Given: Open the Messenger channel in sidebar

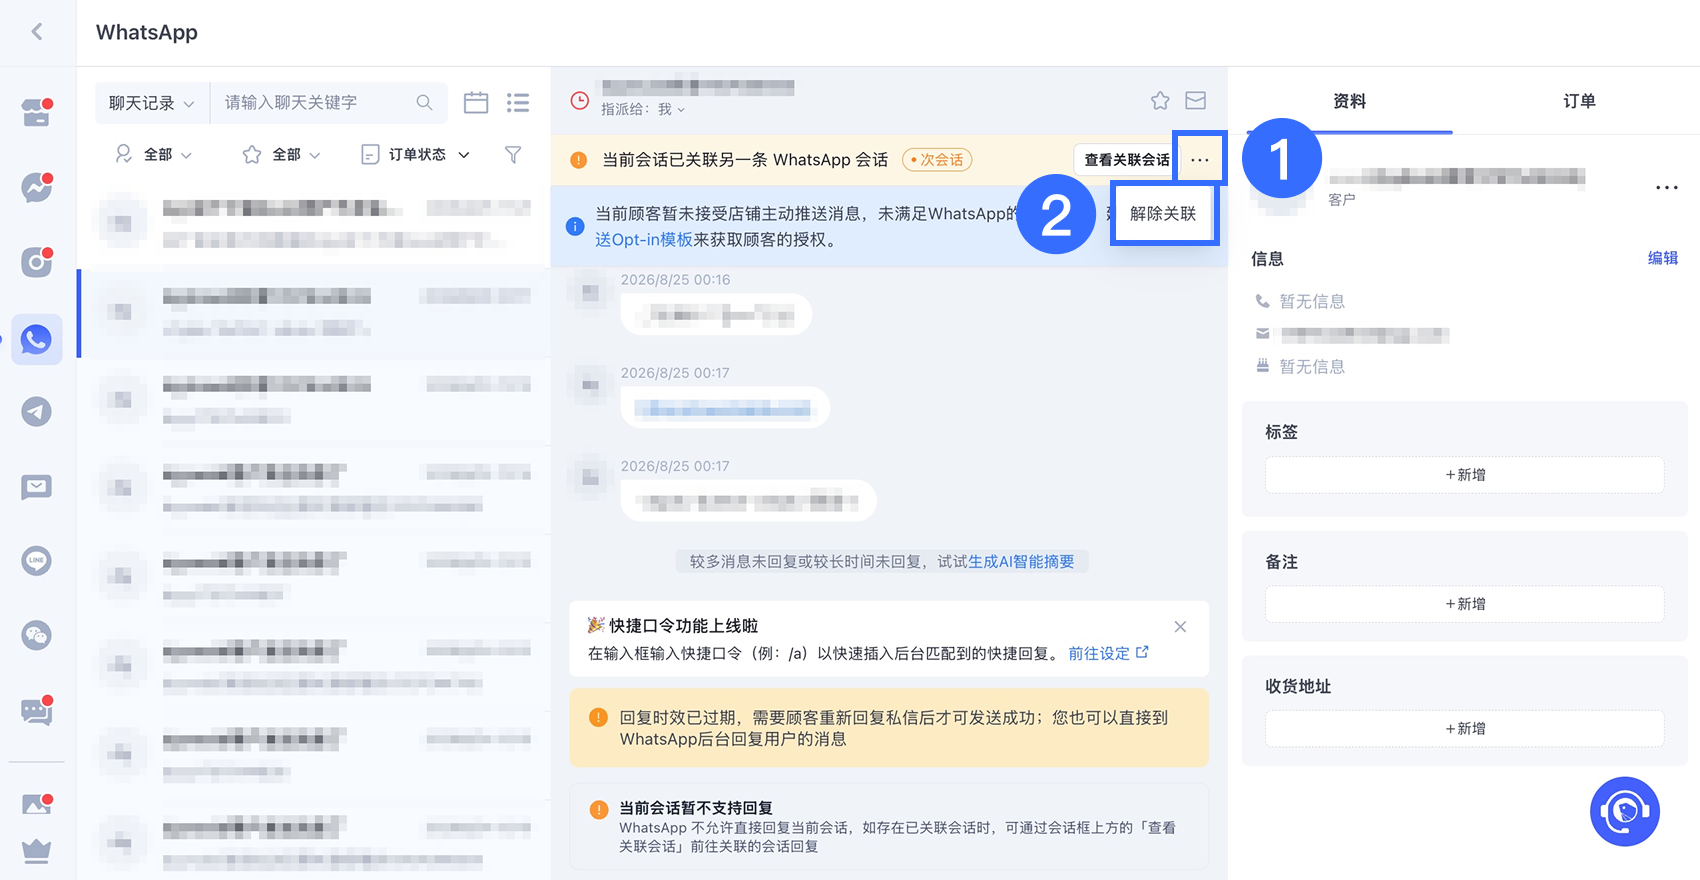Looking at the screenshot, I should tap(37, 187).
